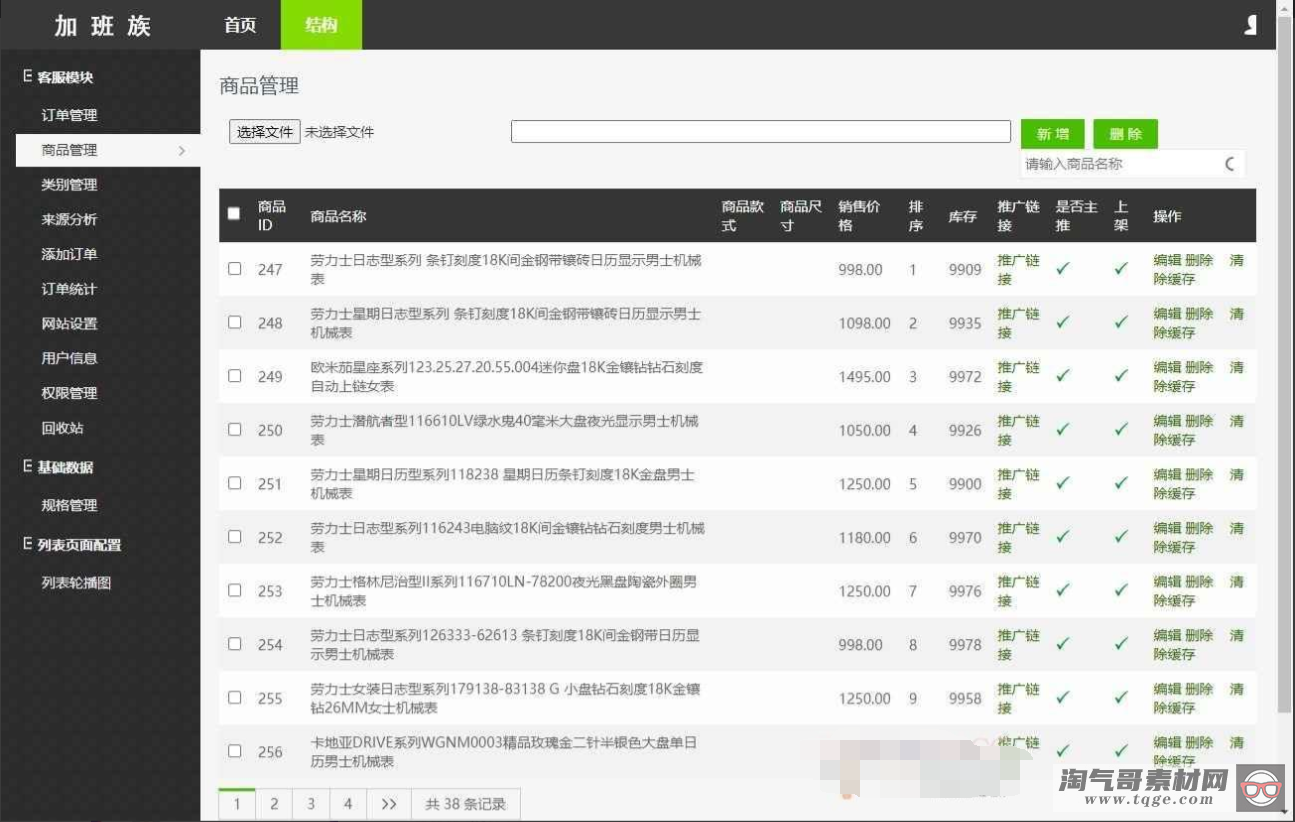Check the box for product ID 251

234,483
